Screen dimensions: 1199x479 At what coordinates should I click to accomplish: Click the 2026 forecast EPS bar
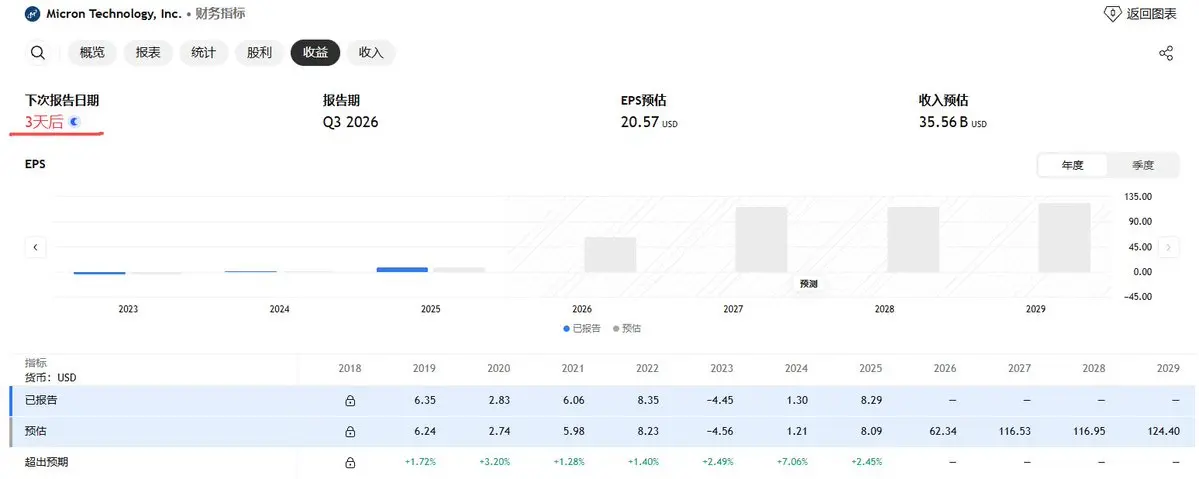[x=610, y=255]
